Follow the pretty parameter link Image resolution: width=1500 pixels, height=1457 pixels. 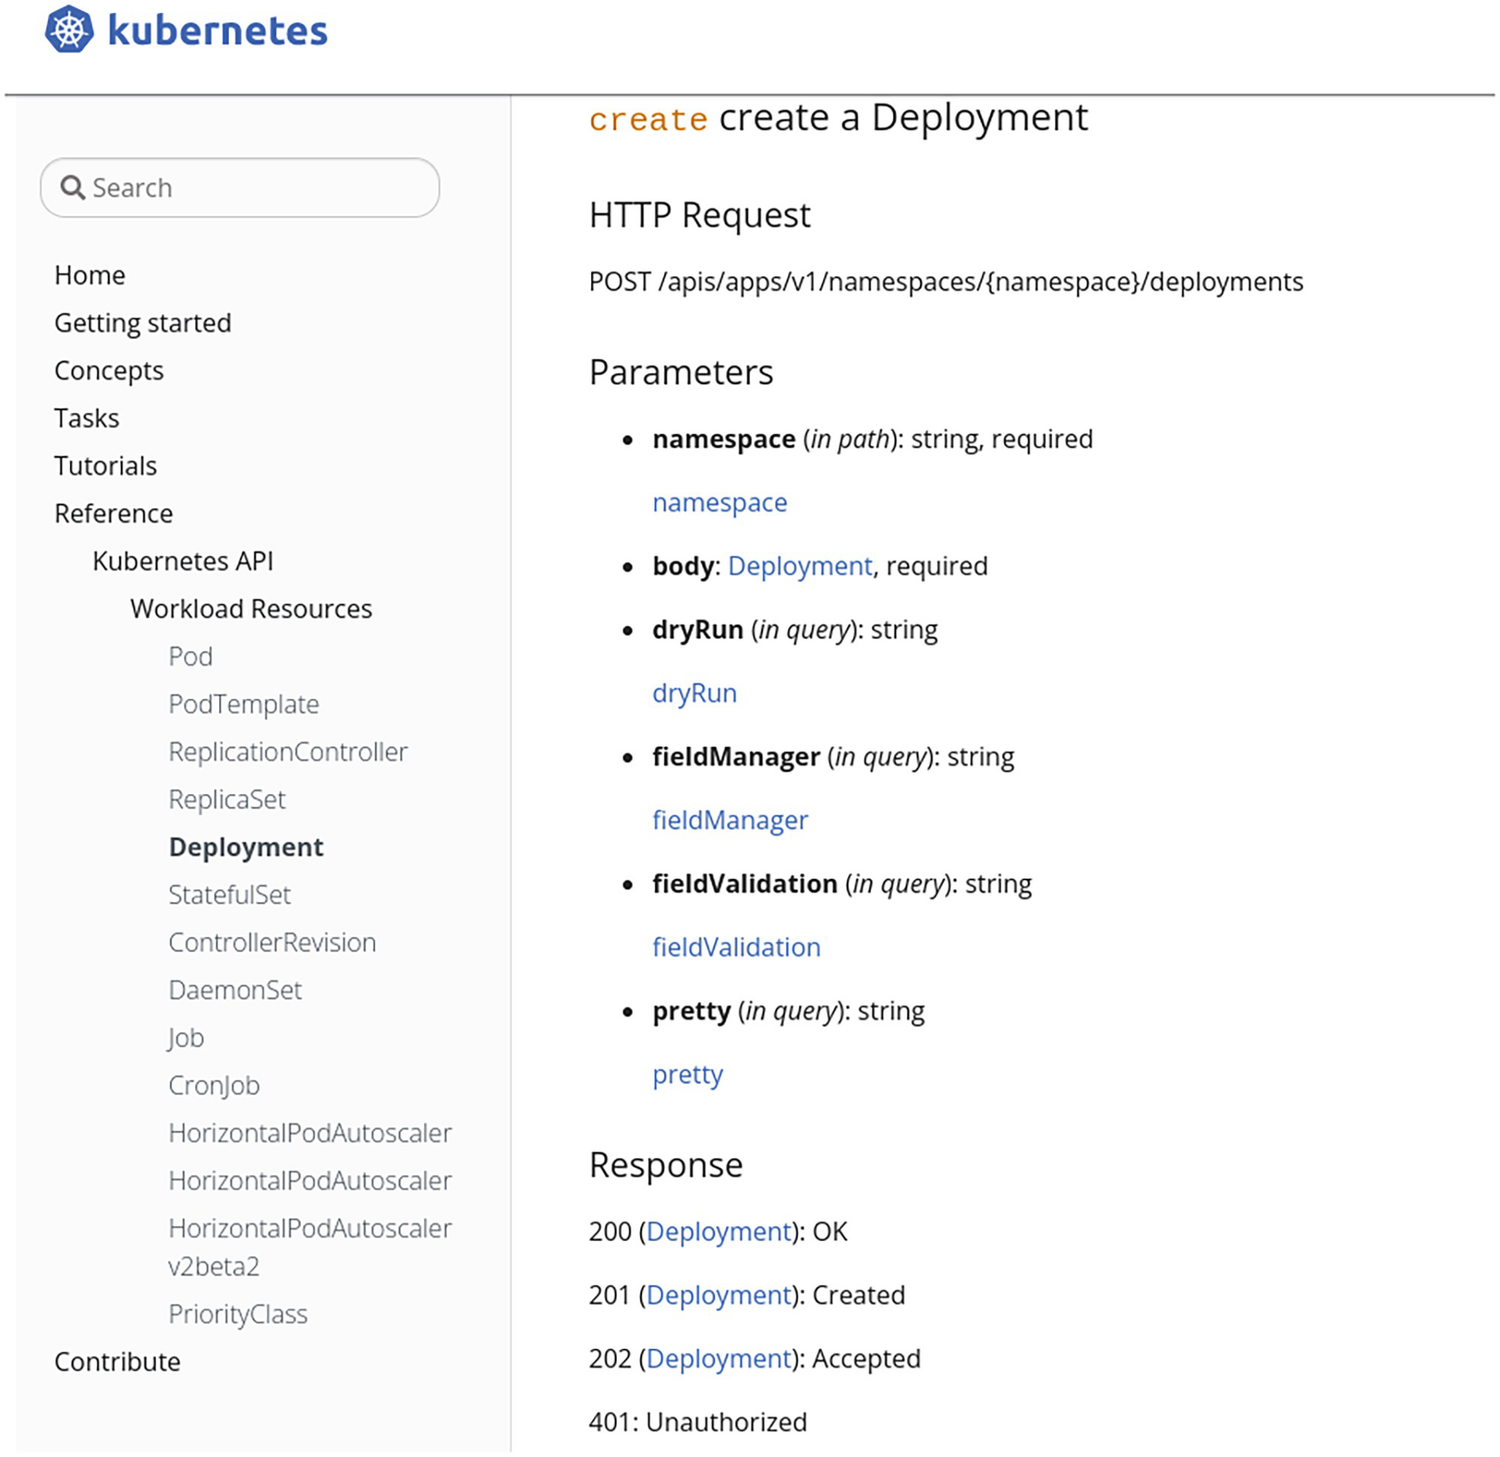point(688,1075)
